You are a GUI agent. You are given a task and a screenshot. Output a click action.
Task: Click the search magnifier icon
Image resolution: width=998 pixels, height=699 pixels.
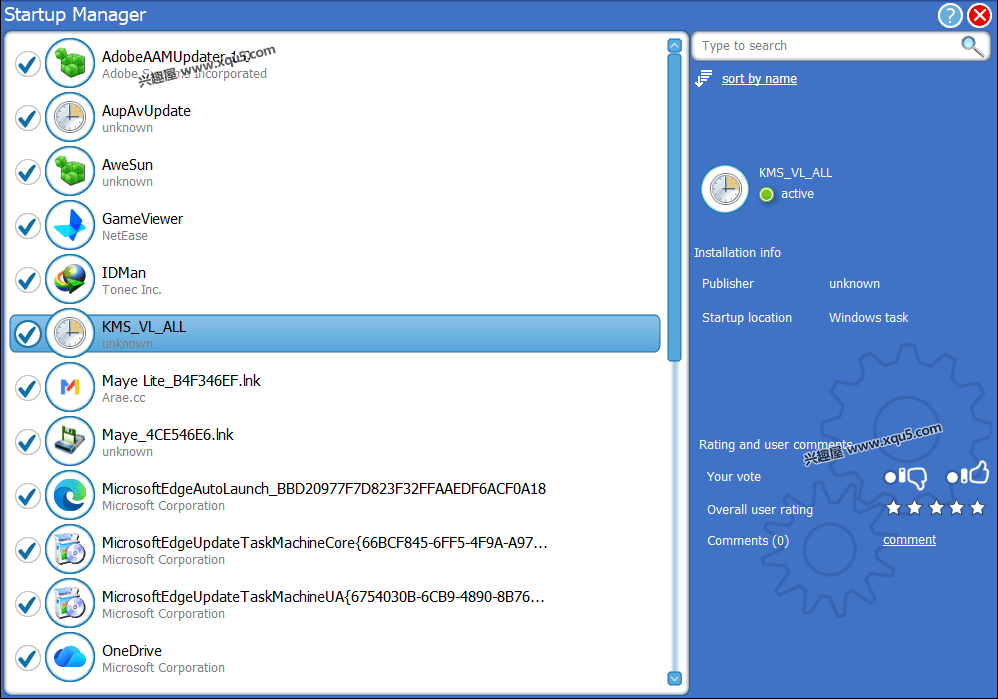point(969,46)
